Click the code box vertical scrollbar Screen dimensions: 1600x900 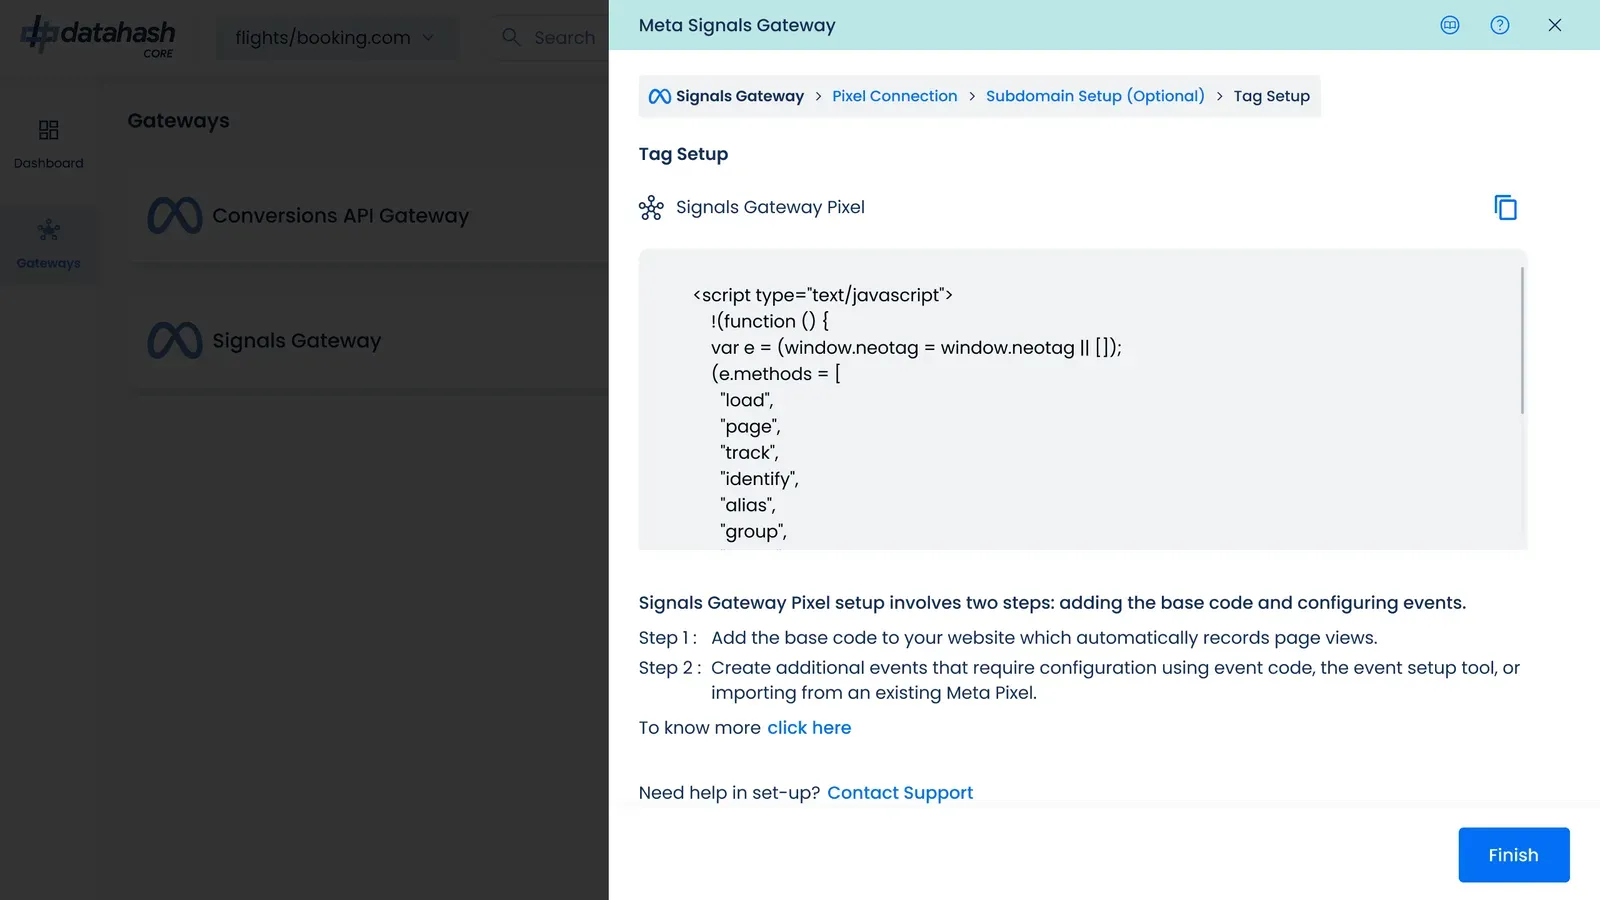click(x=1522, y=340)
